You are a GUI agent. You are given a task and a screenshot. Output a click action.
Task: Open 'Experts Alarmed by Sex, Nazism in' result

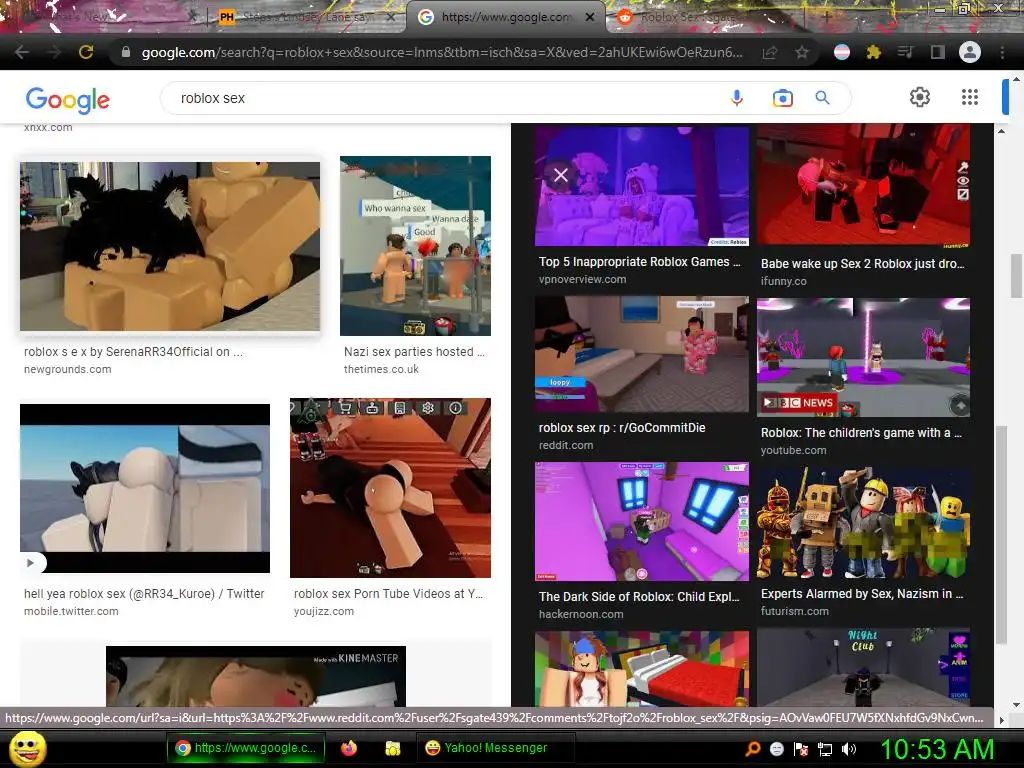(x=861, y=594)
